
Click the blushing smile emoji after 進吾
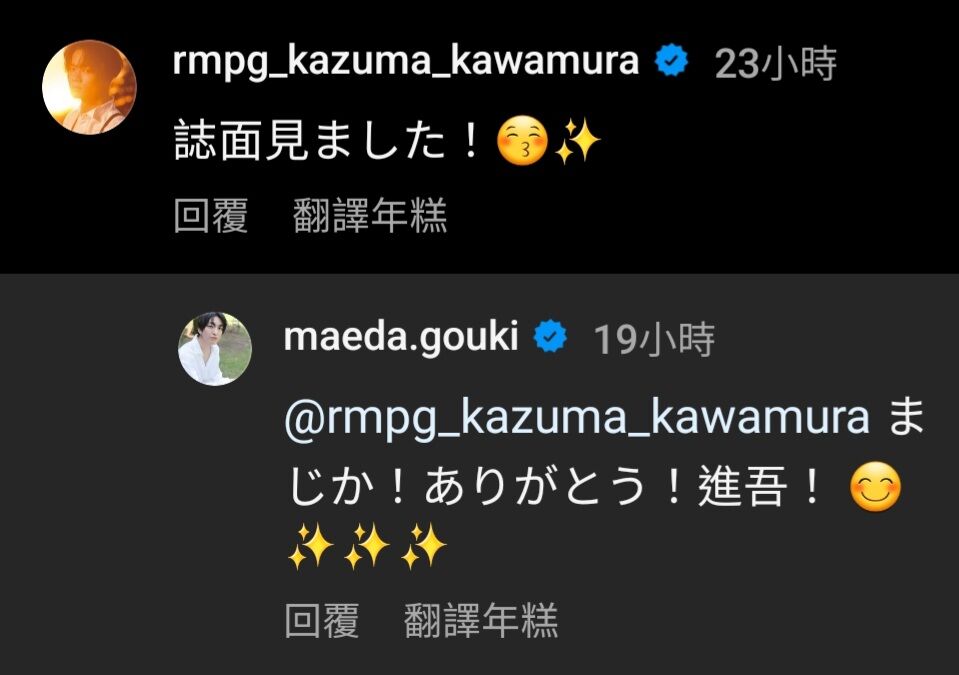[876, 487]
